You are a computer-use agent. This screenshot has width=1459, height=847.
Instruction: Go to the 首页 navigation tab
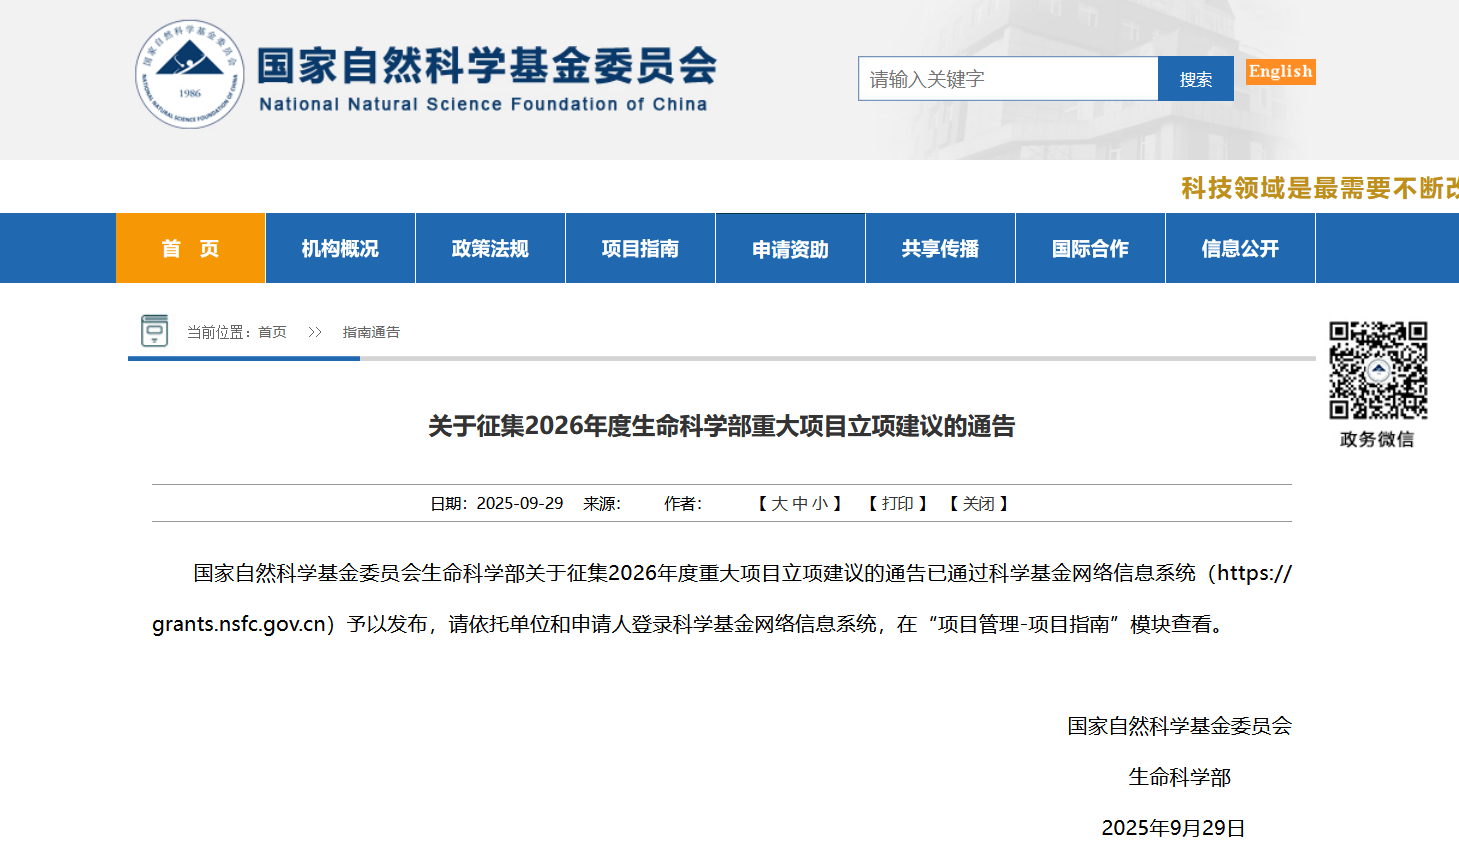click(x=190, y=248)
